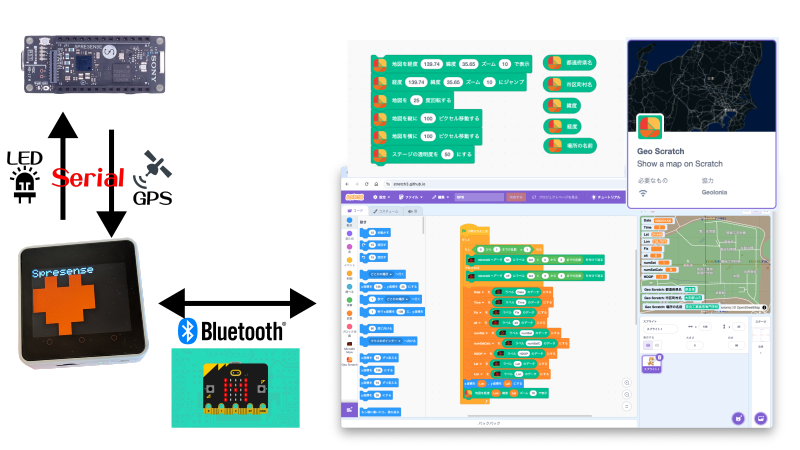Select the light-blue Sensing (調べる) category
Viewport: 800px width, 450px height.
pyautogui.click(x=349, y=288)
